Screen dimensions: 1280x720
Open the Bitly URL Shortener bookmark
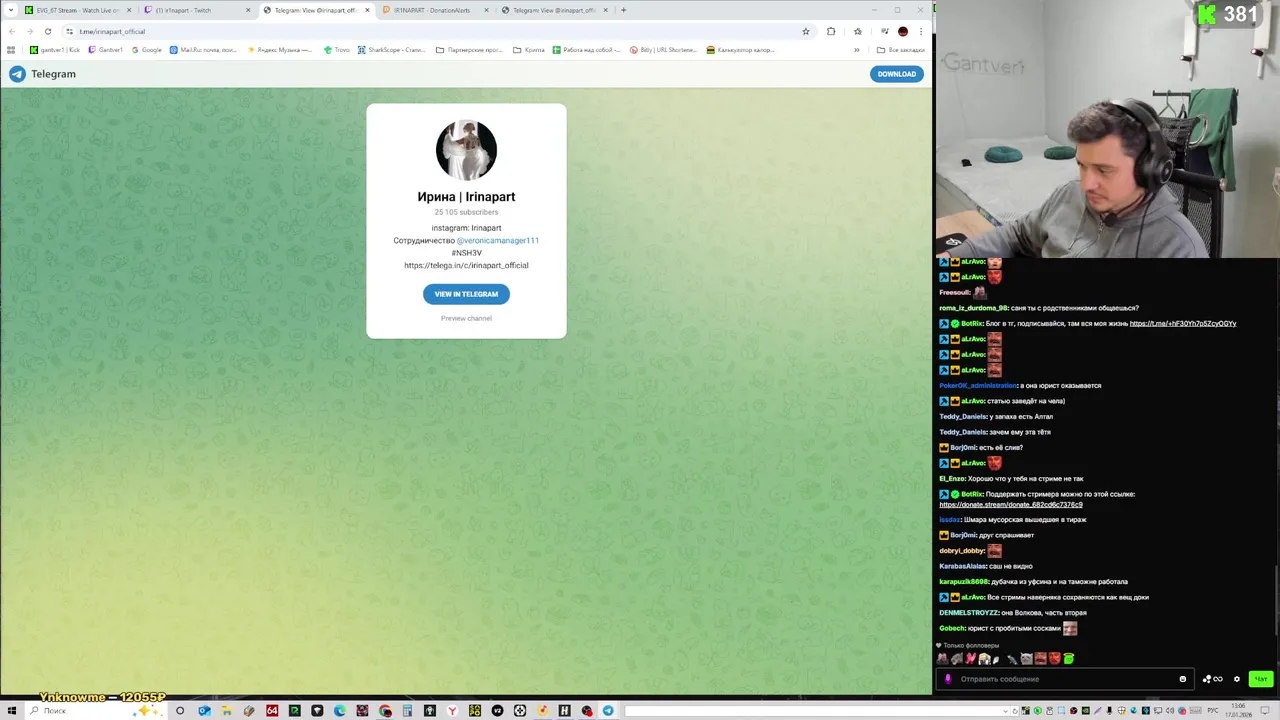click(x=663, y=50)
